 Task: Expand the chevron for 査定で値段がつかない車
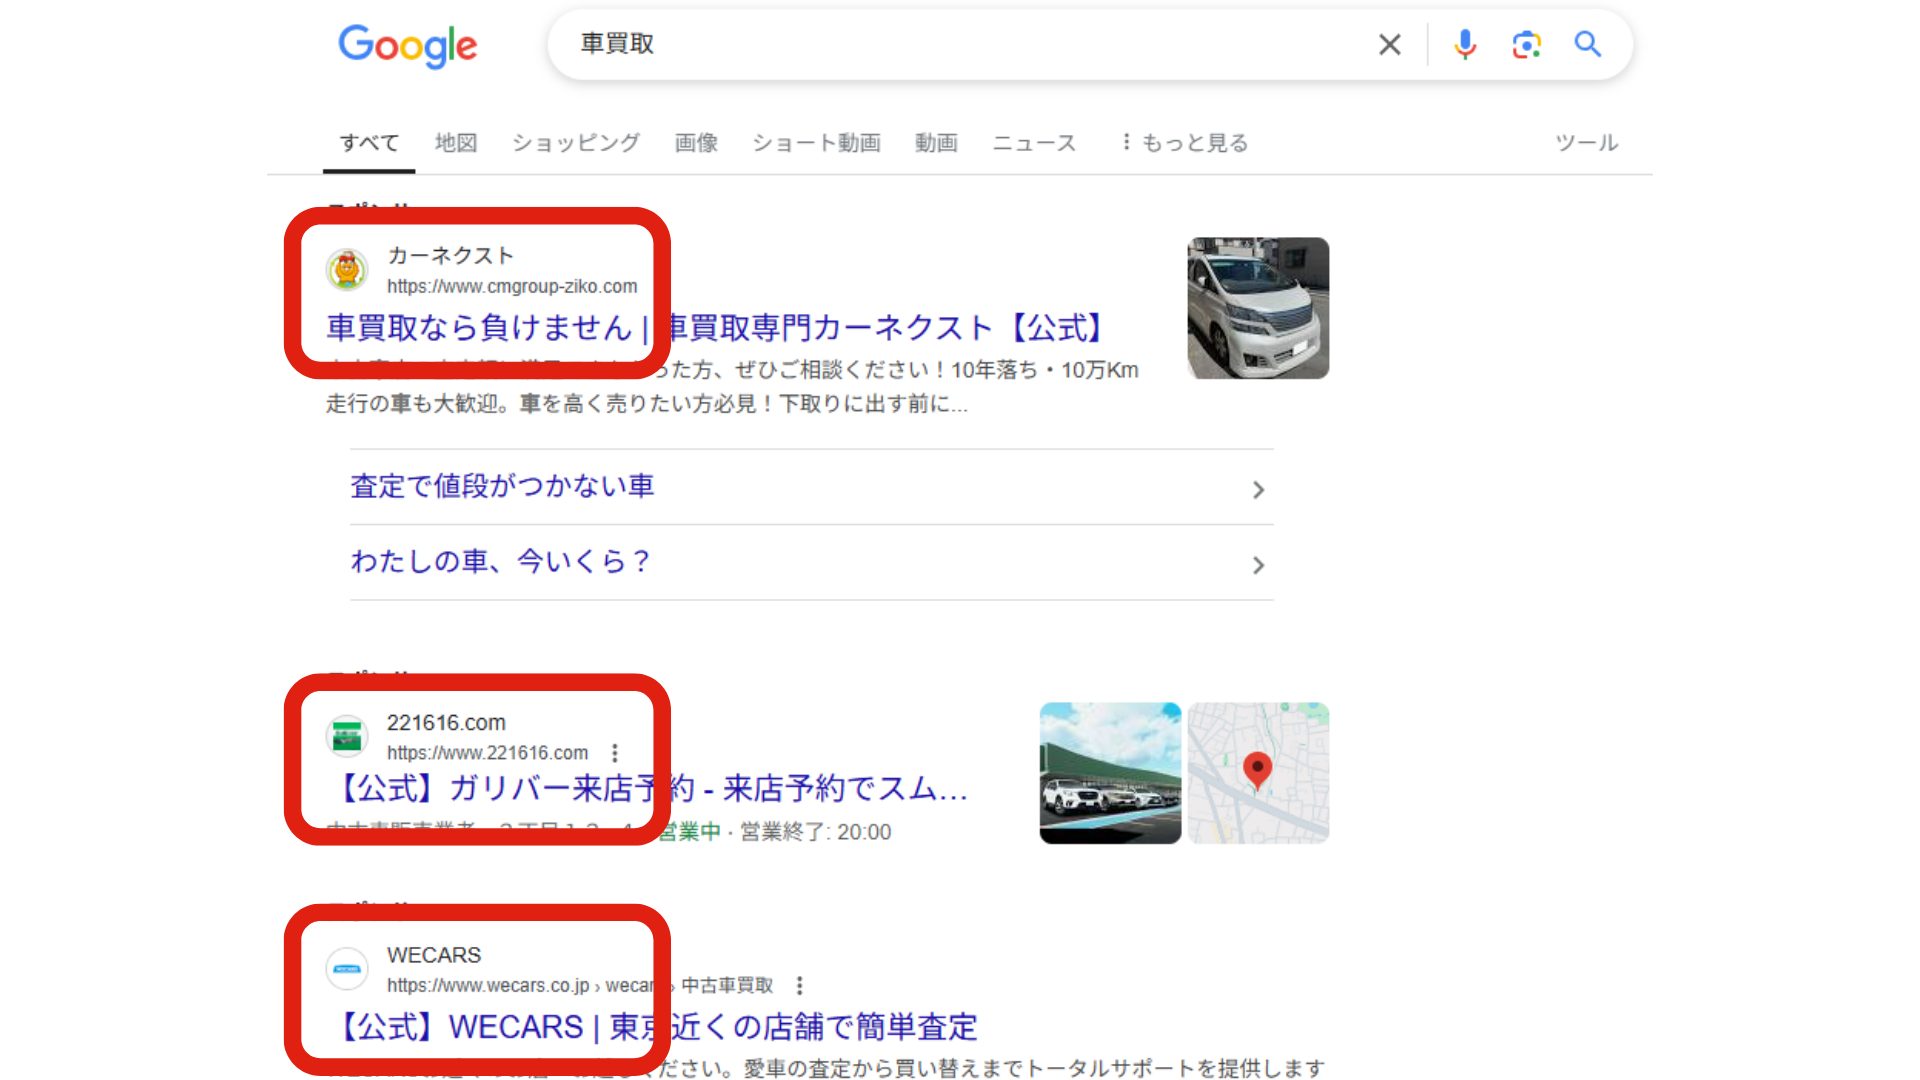coord(1258,490)
